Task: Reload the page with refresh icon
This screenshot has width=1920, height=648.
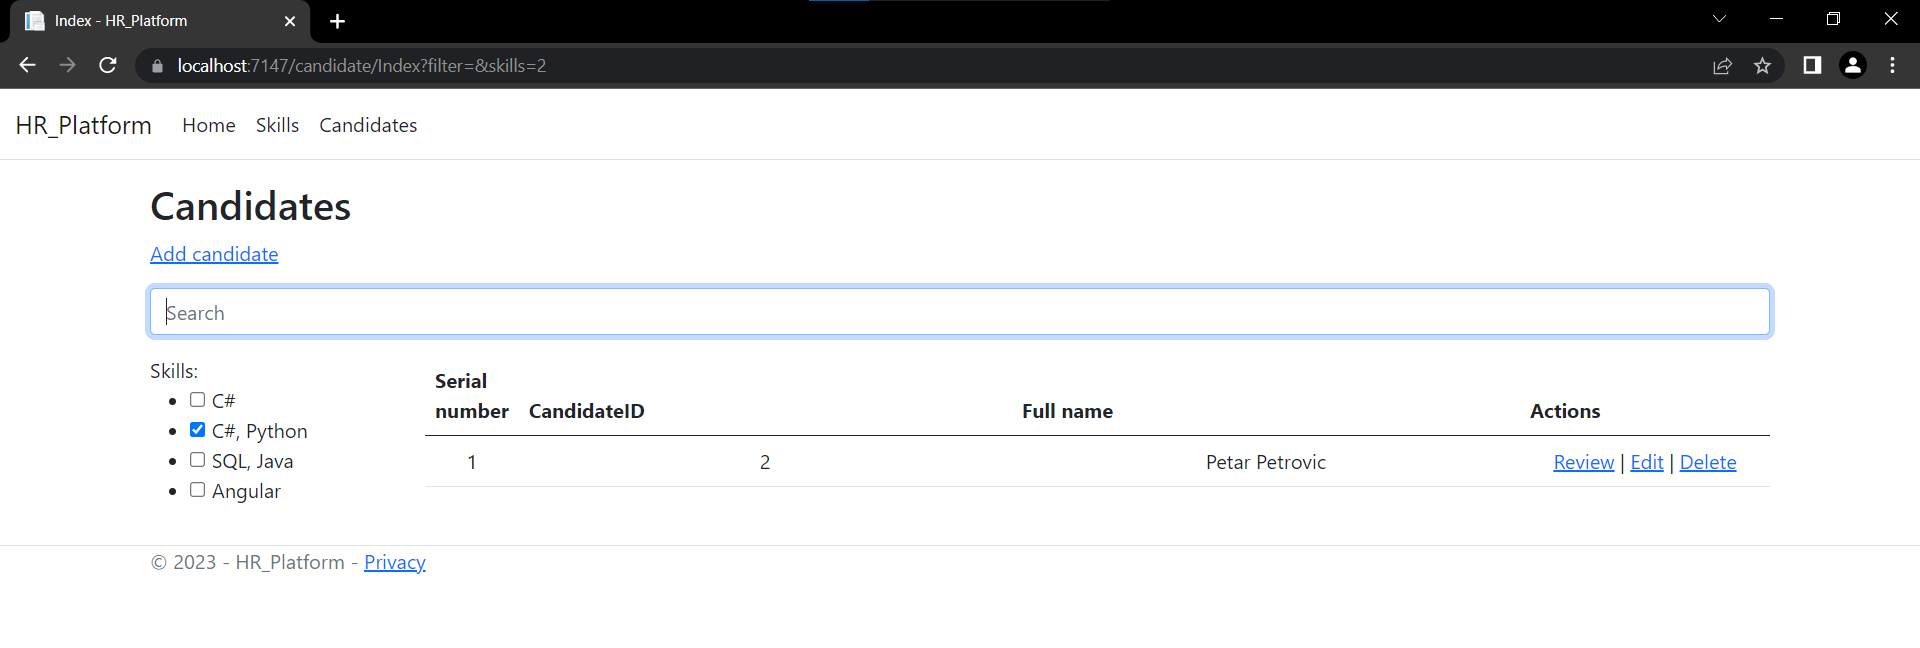Action: 108,65
